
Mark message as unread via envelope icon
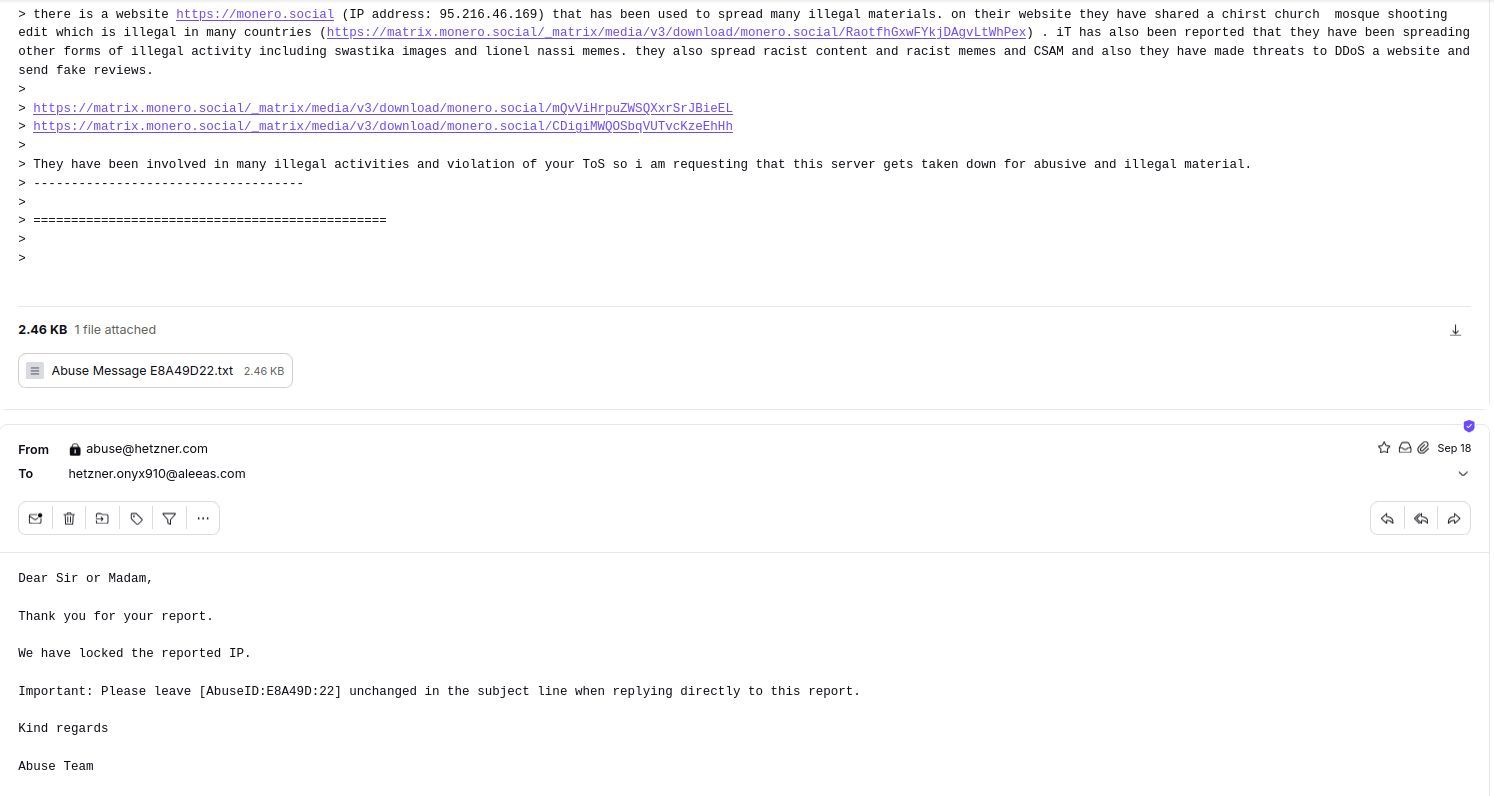35,518
